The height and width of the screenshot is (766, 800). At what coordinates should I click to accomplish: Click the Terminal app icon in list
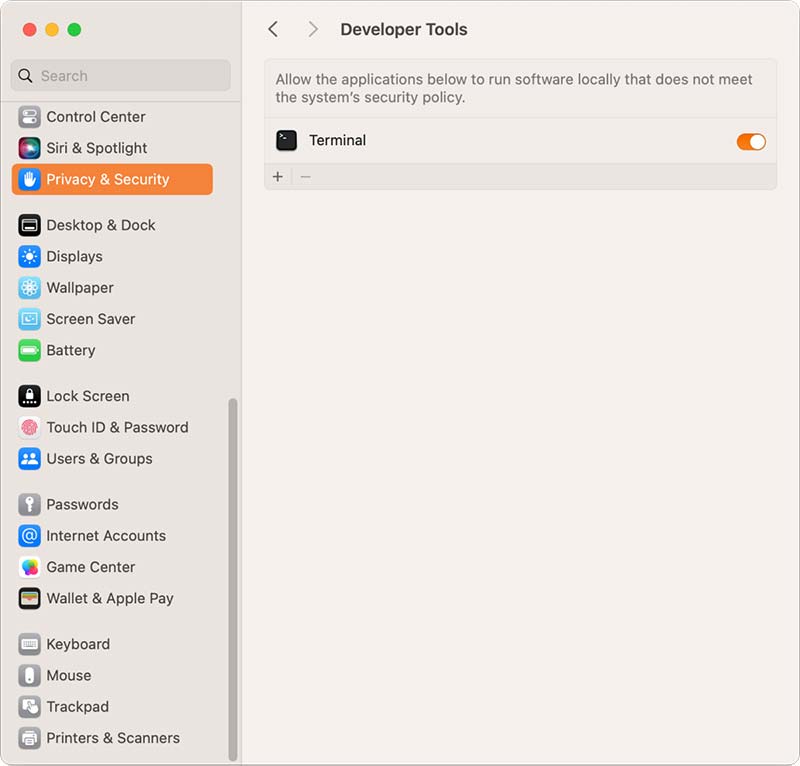(x=287, y=141)
